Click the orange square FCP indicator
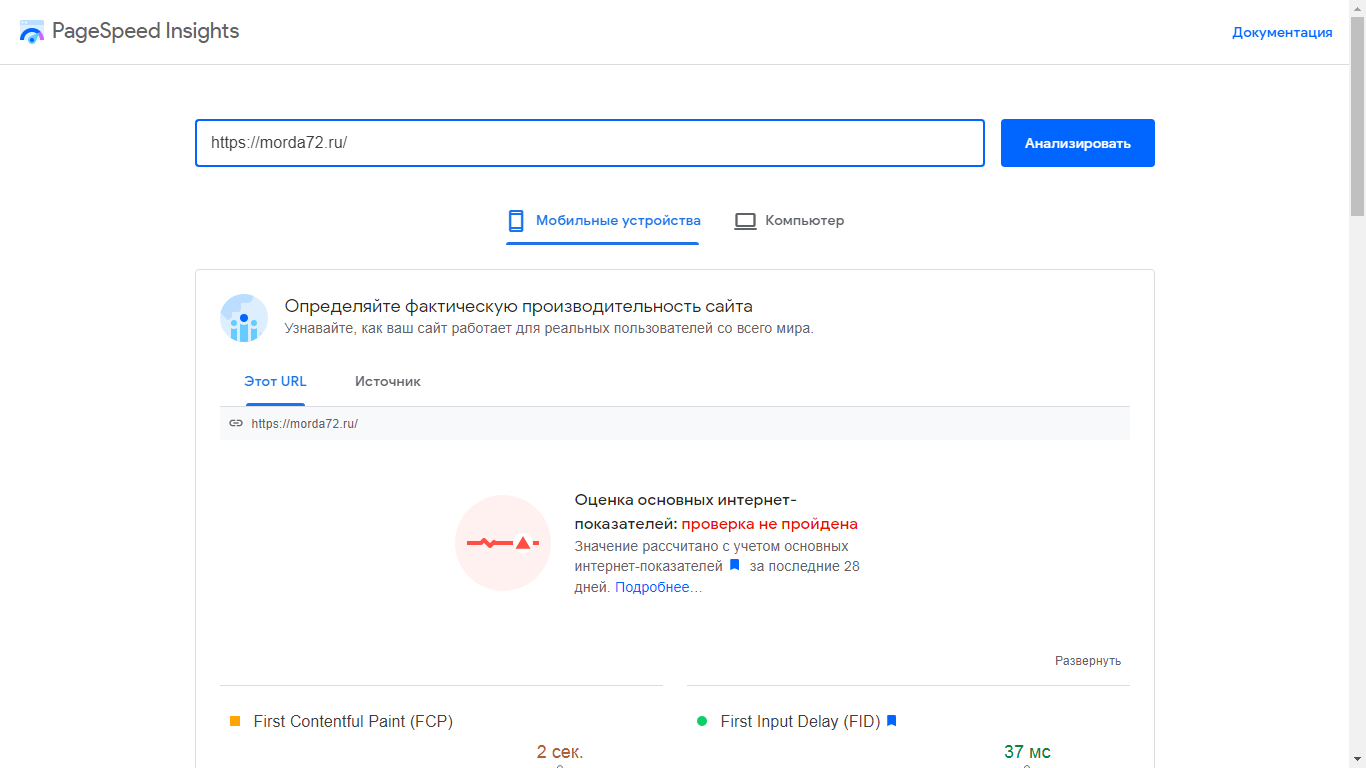The image size is (1366, 768). coord(235,721)
